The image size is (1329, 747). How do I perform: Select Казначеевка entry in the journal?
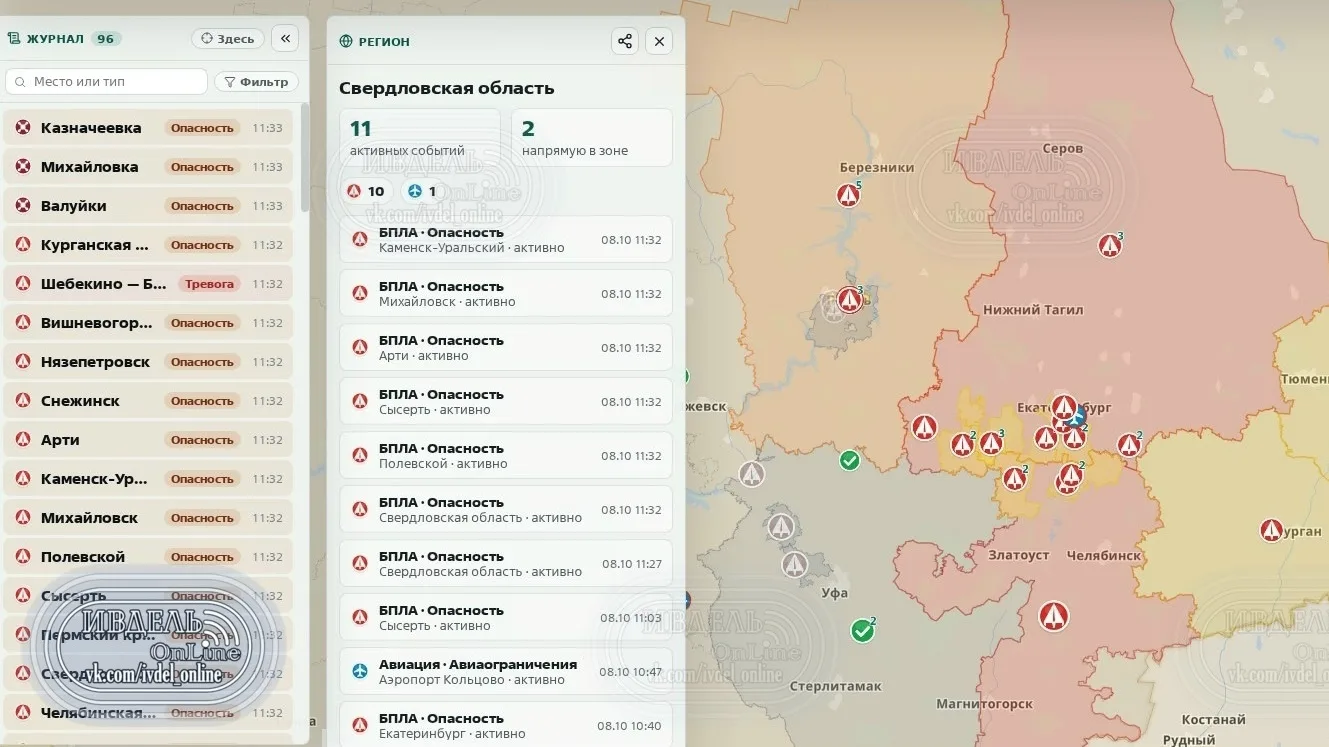(x=148, y=128)
